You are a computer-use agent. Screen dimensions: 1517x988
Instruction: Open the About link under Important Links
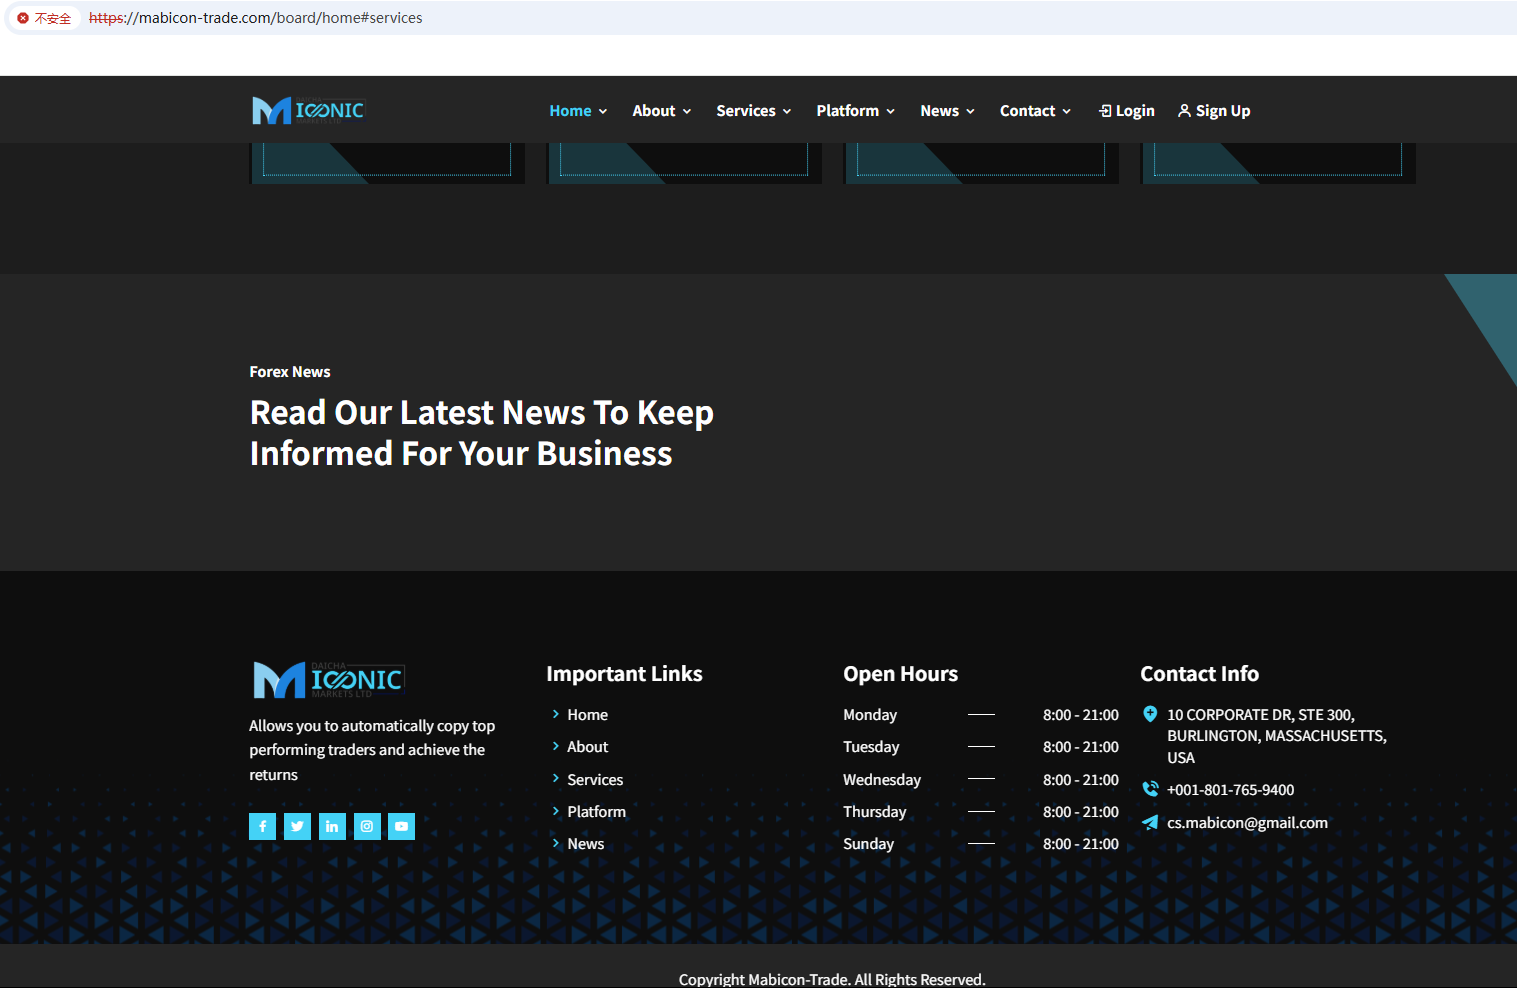coord(588,747)
